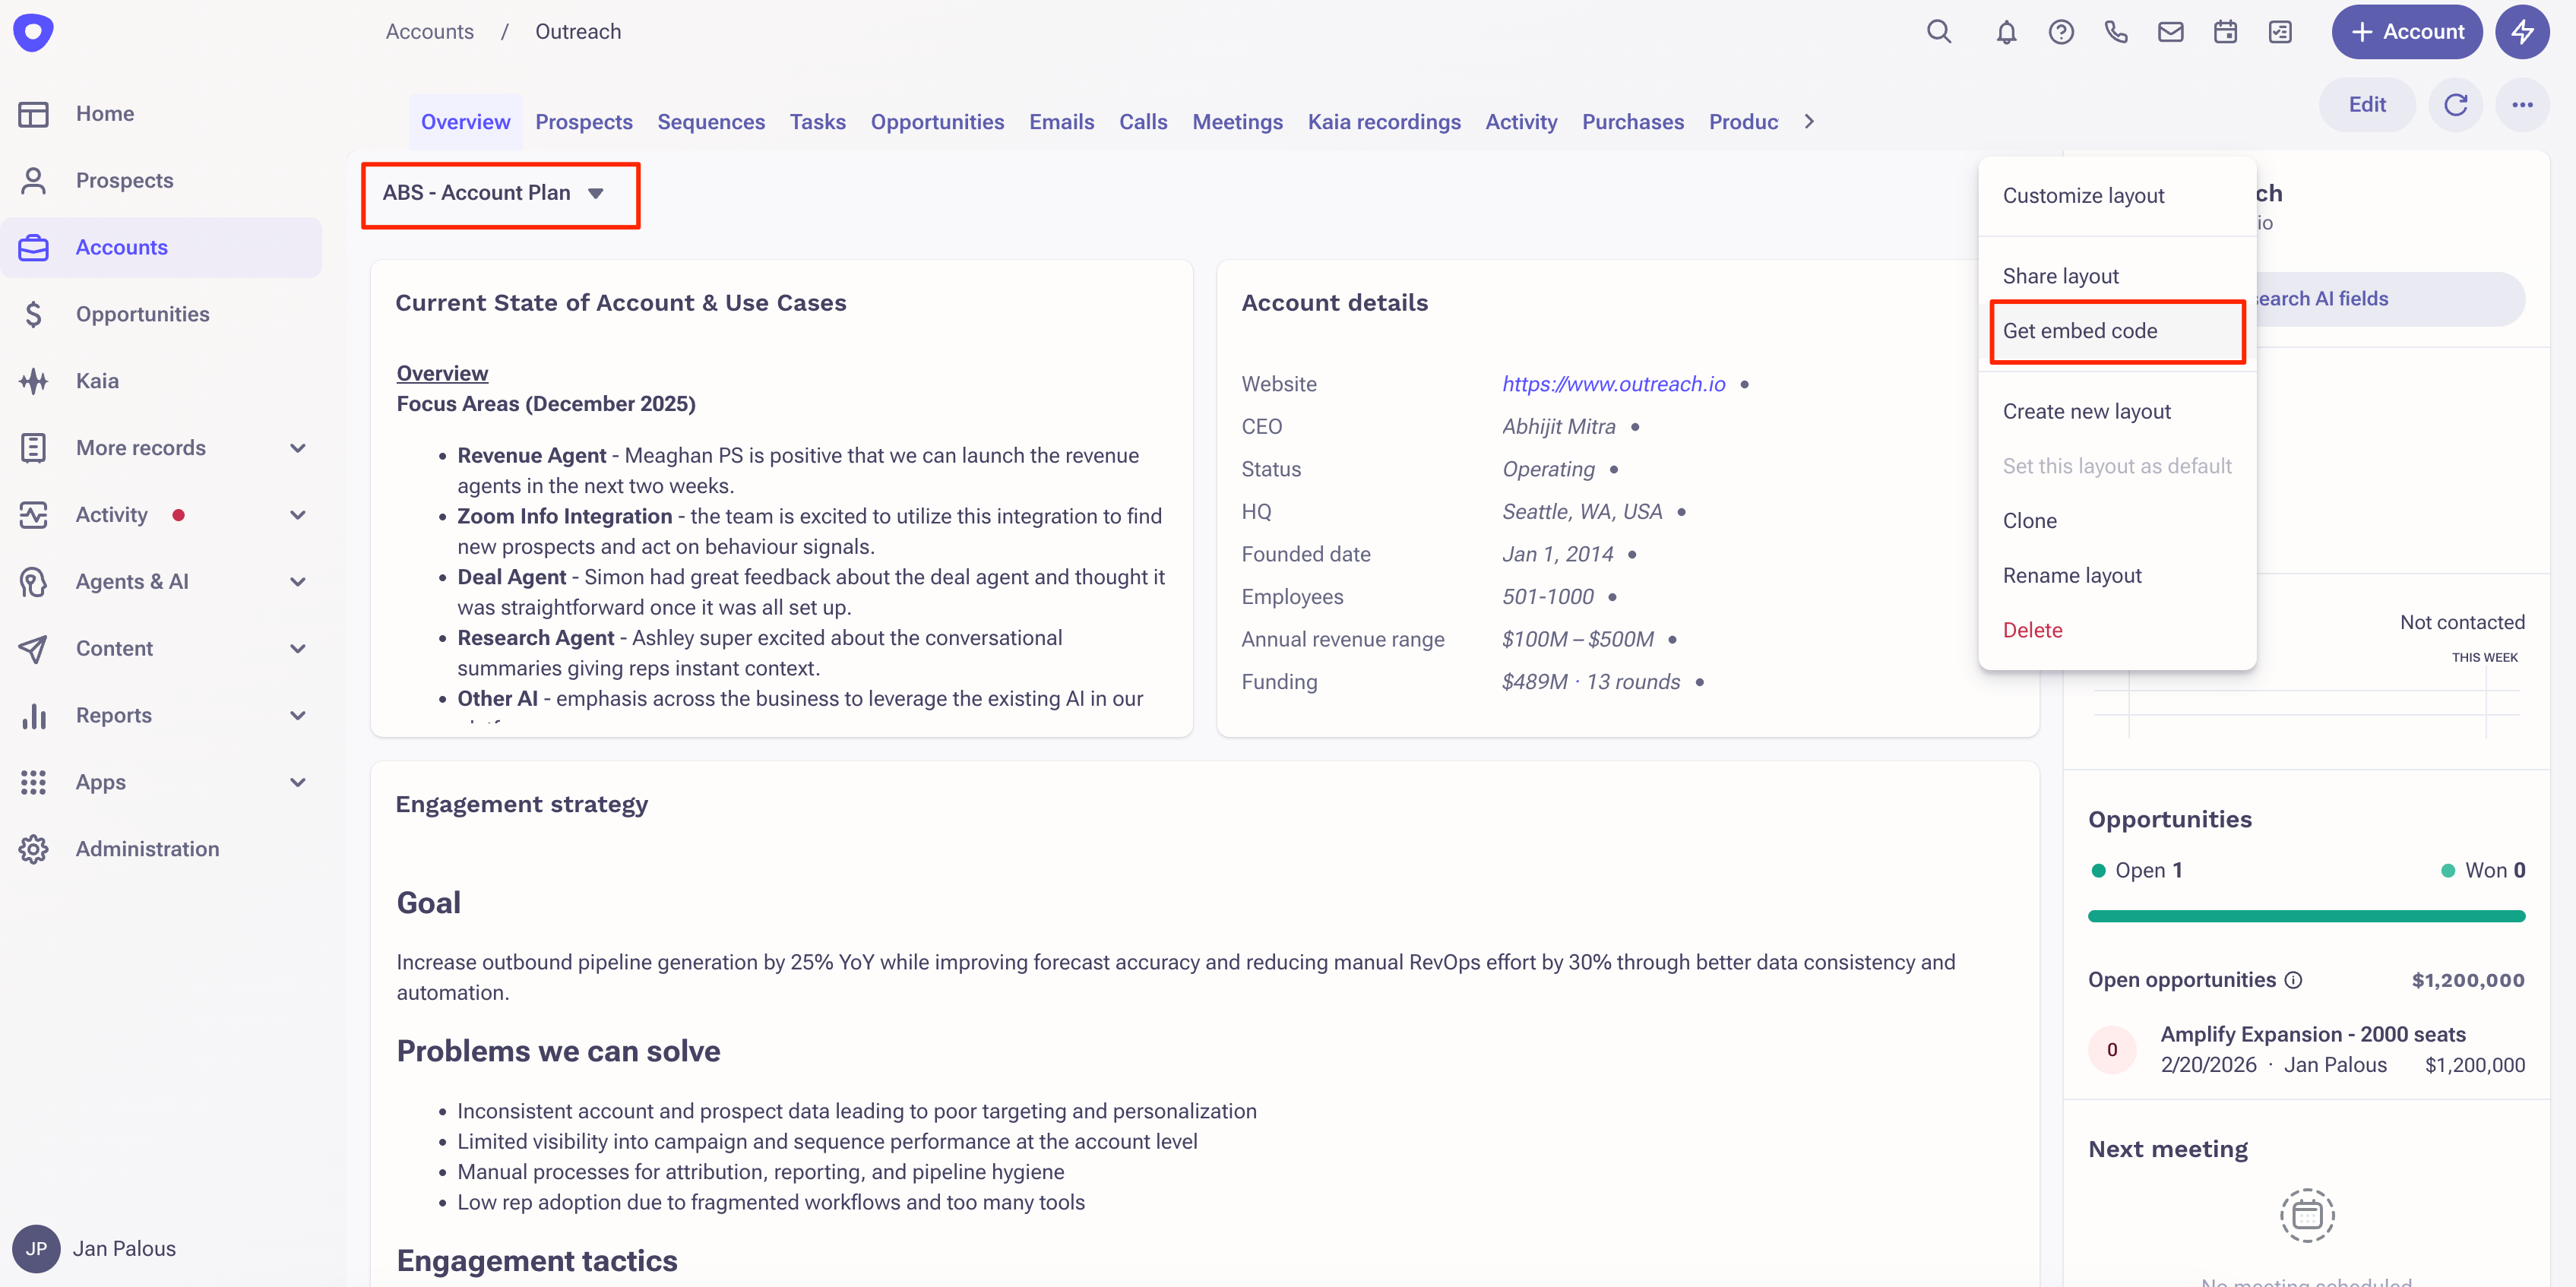This screenshot has width=2576, height=1287.
Task: Click the Edit button
Action: click(2367, 105)
